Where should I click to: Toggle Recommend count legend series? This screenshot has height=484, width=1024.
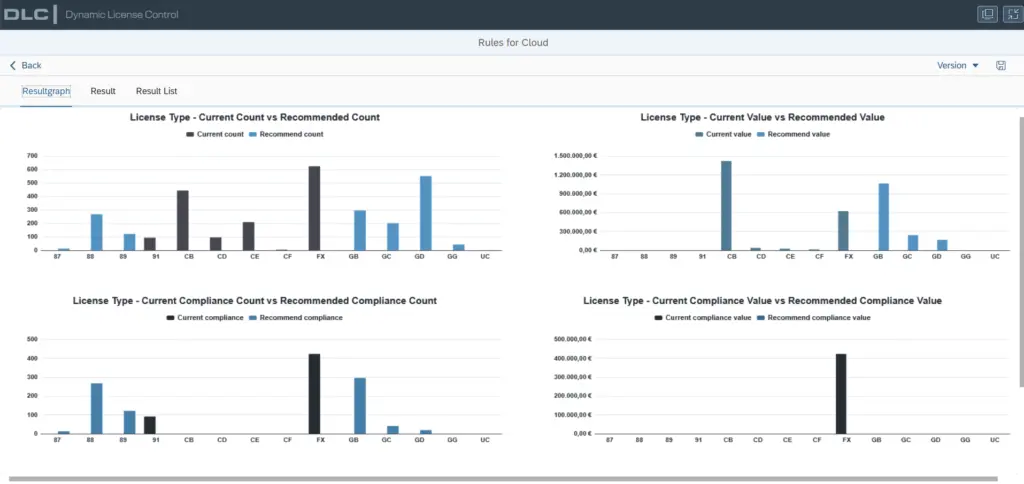(x=286, y=134)
